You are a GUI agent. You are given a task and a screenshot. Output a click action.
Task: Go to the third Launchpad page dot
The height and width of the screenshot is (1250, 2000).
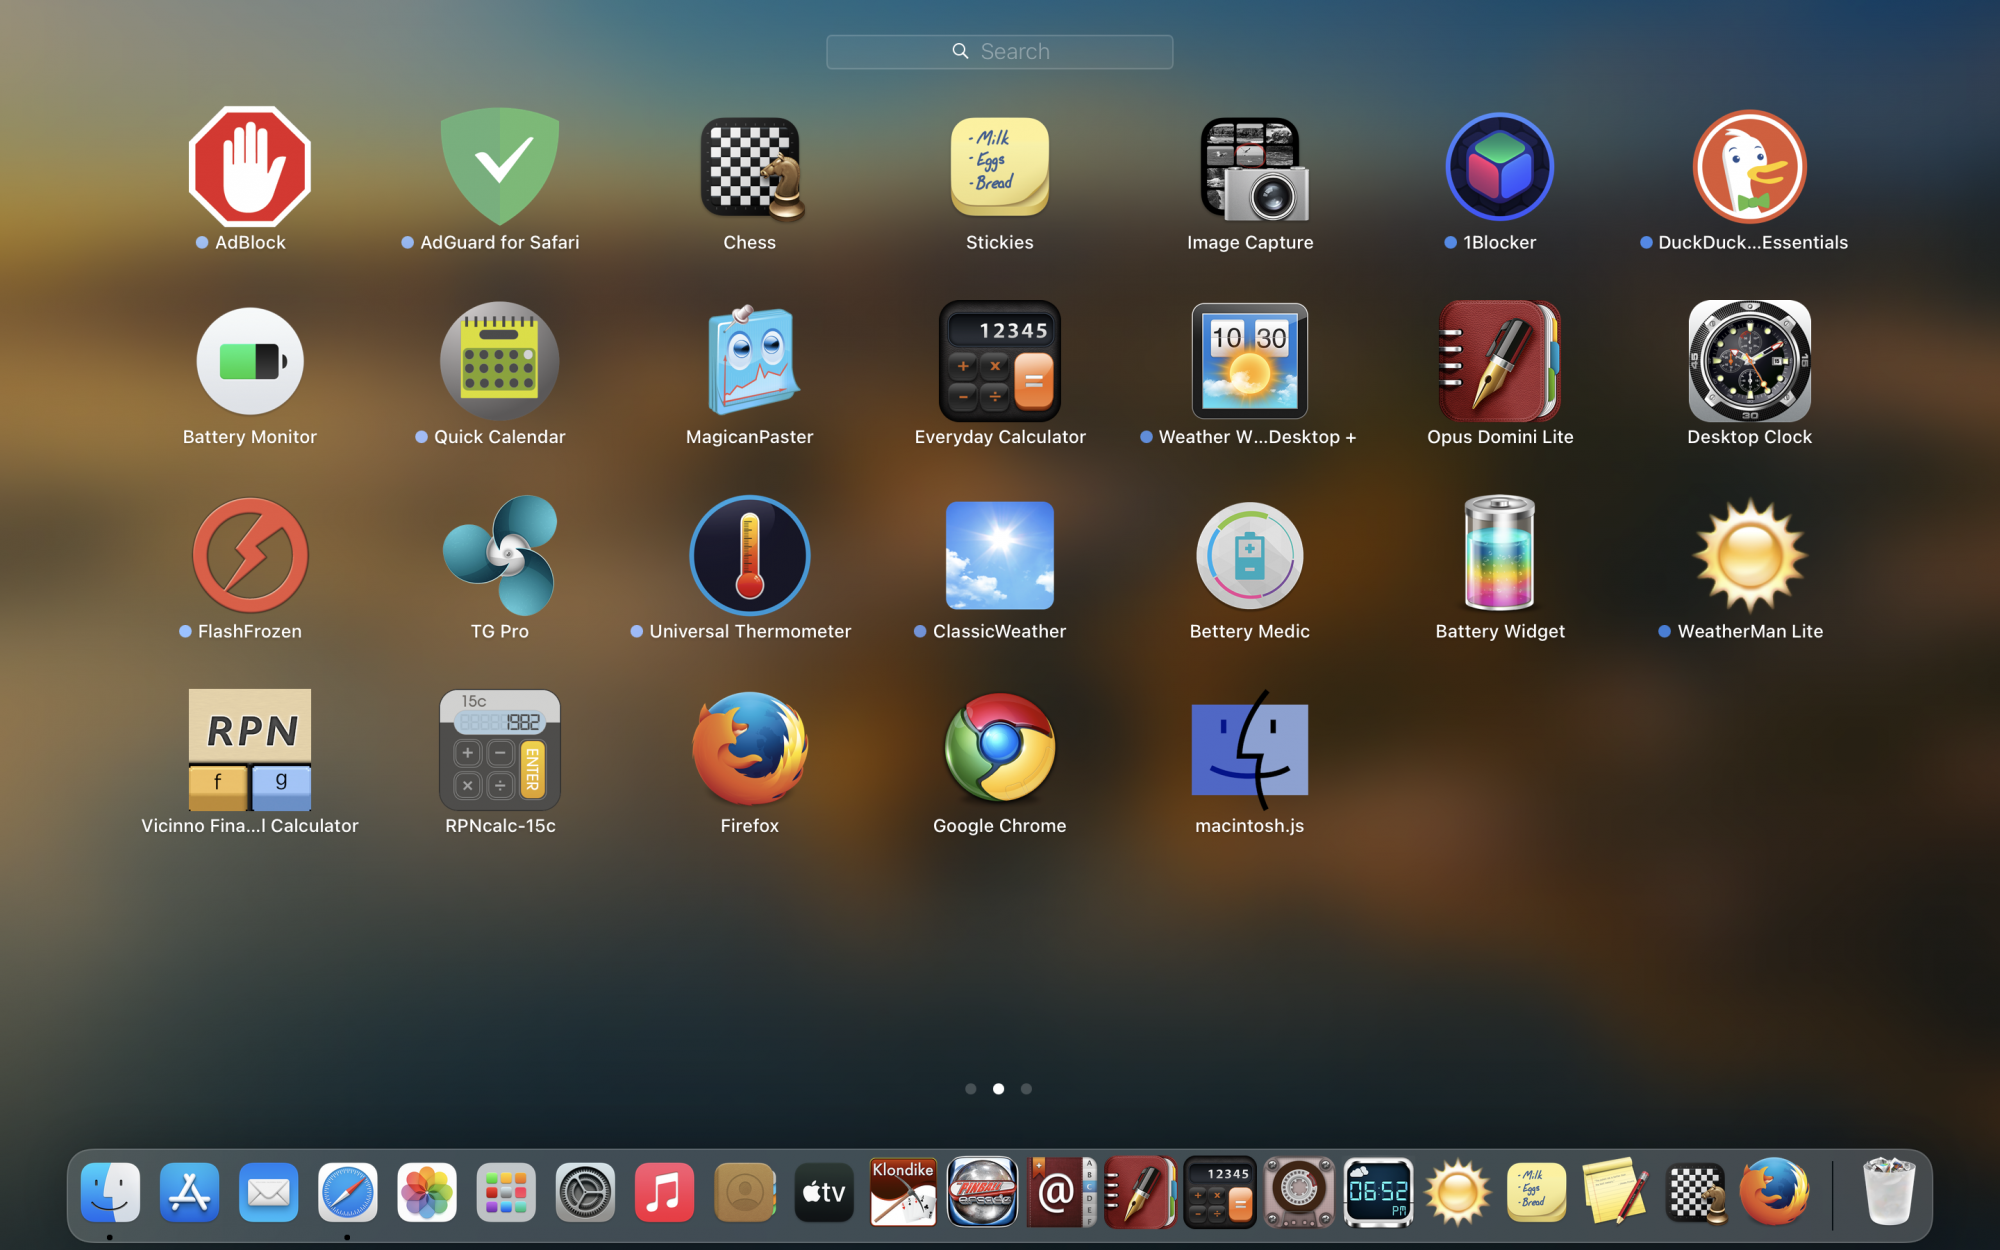click(1026, 1089)
